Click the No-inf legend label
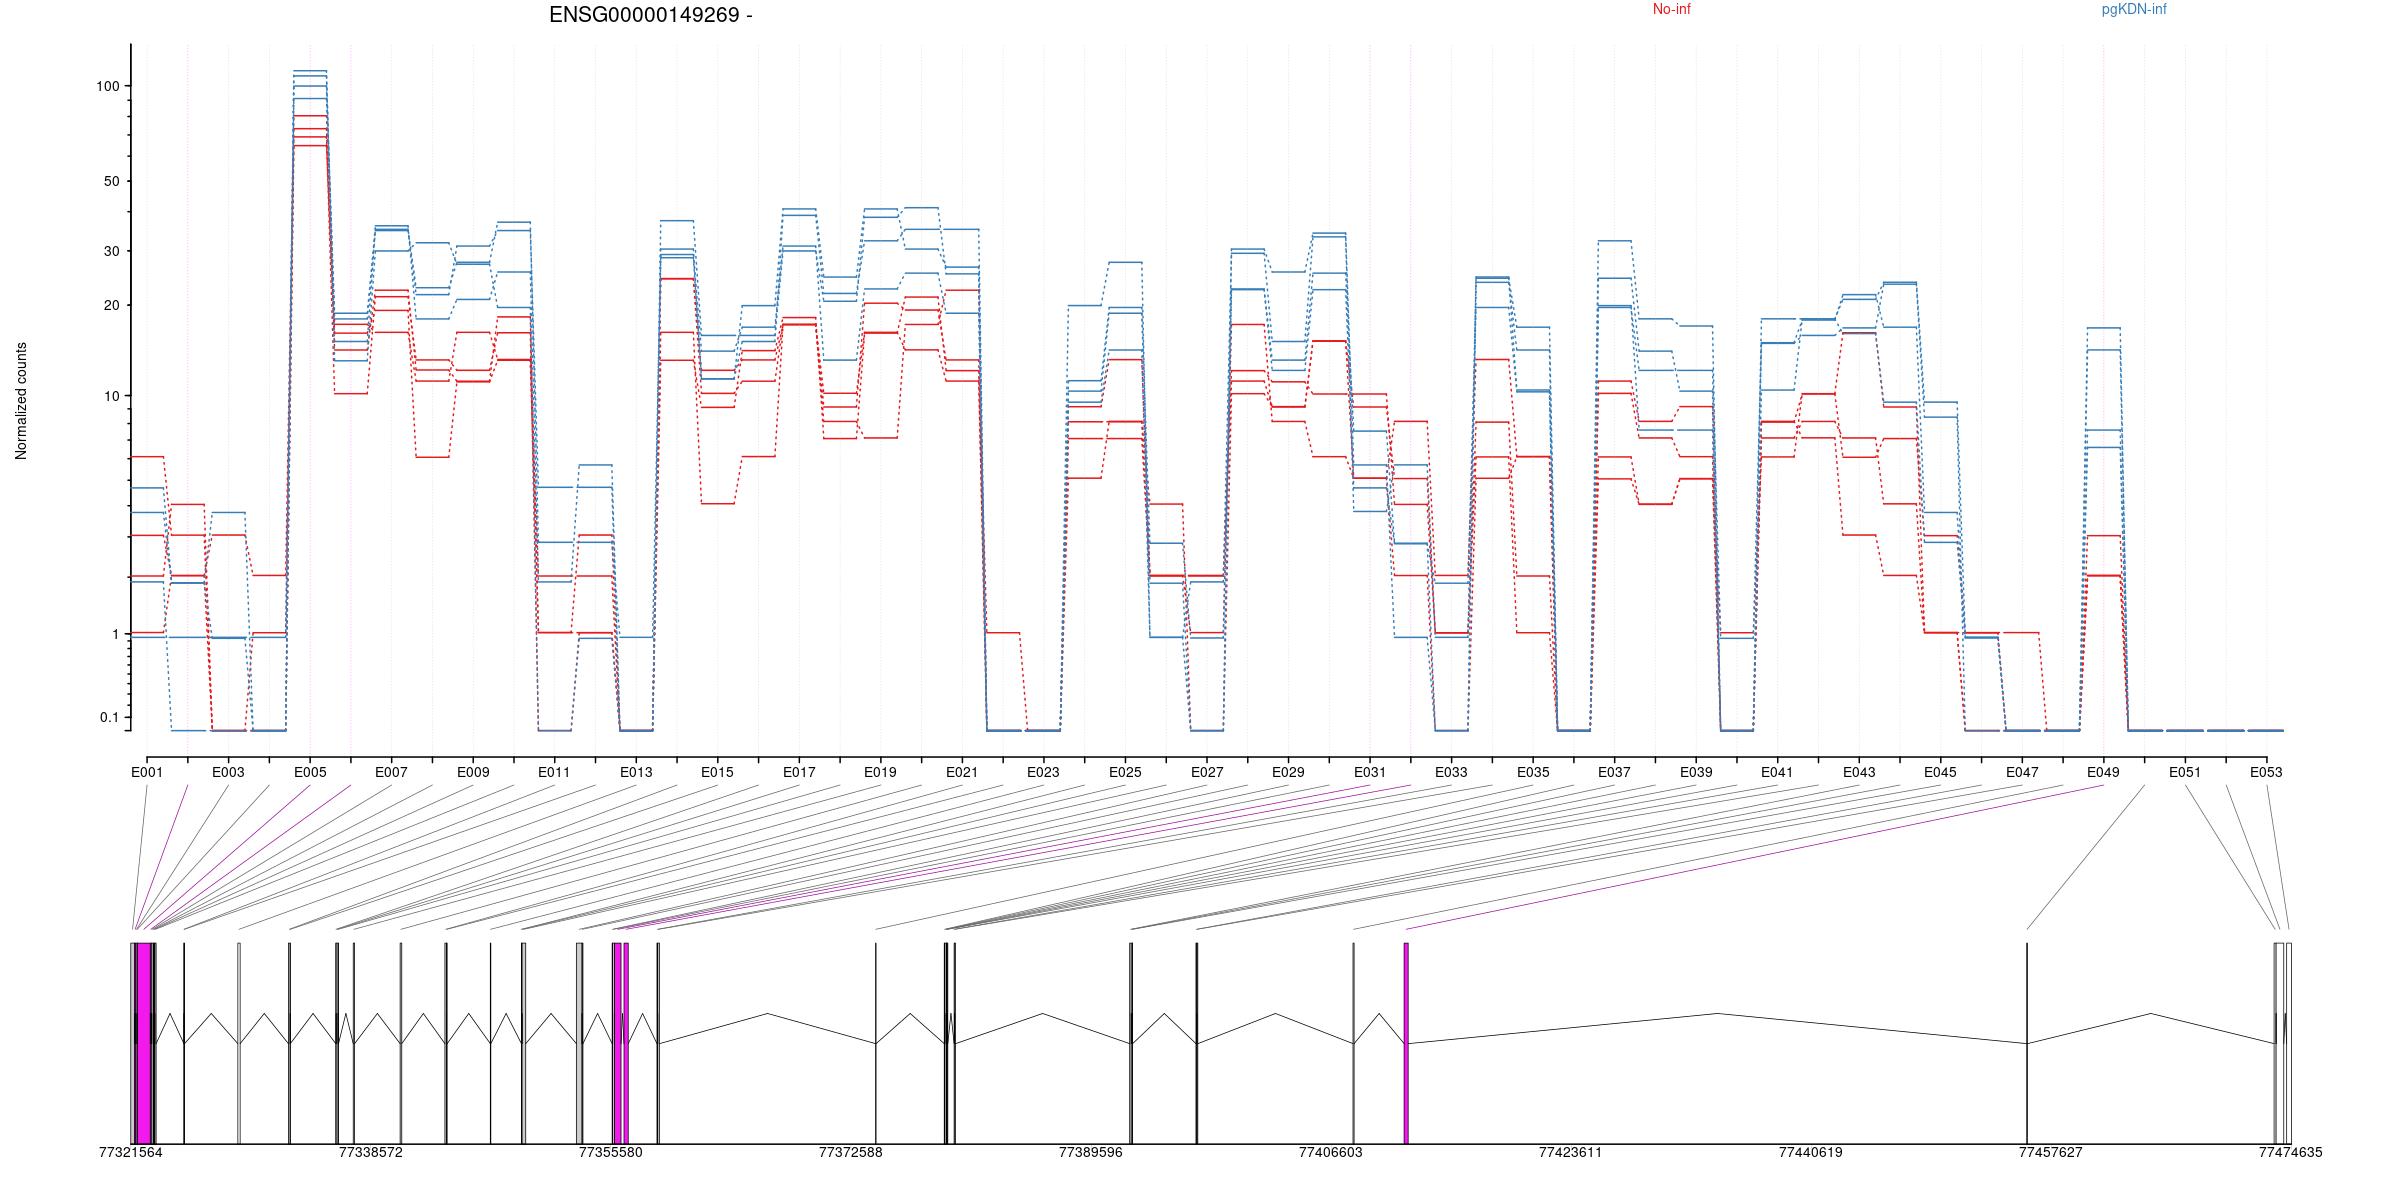This screenshot has height=1200, width=2400. click(1671, 10)
